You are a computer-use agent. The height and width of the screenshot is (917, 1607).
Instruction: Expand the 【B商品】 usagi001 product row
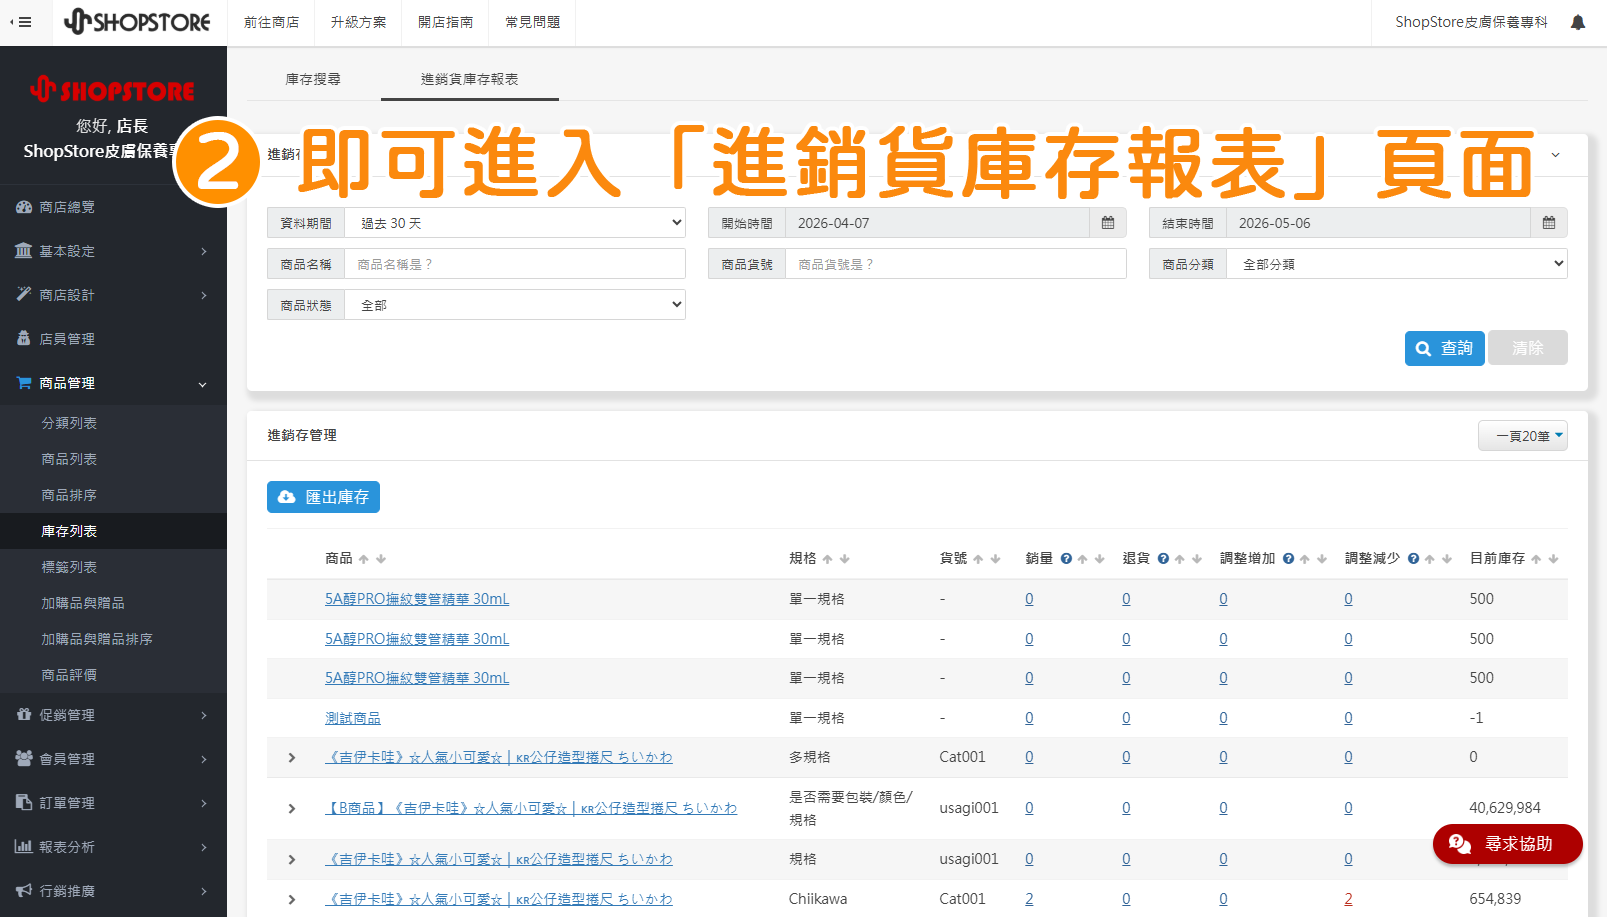click(x=292, y=809)
